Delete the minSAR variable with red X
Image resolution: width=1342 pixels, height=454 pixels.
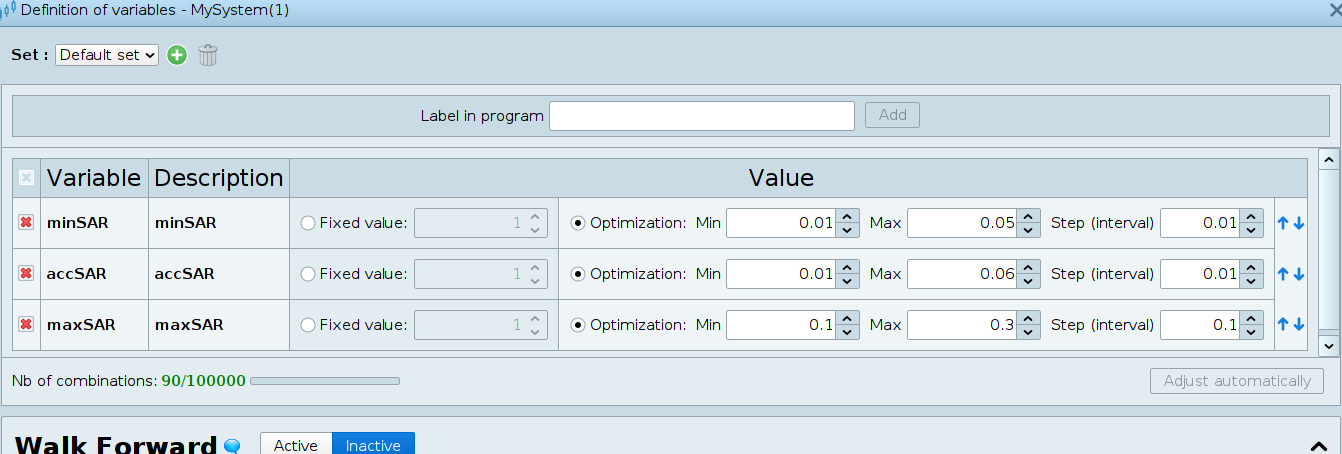pos(26,223)
